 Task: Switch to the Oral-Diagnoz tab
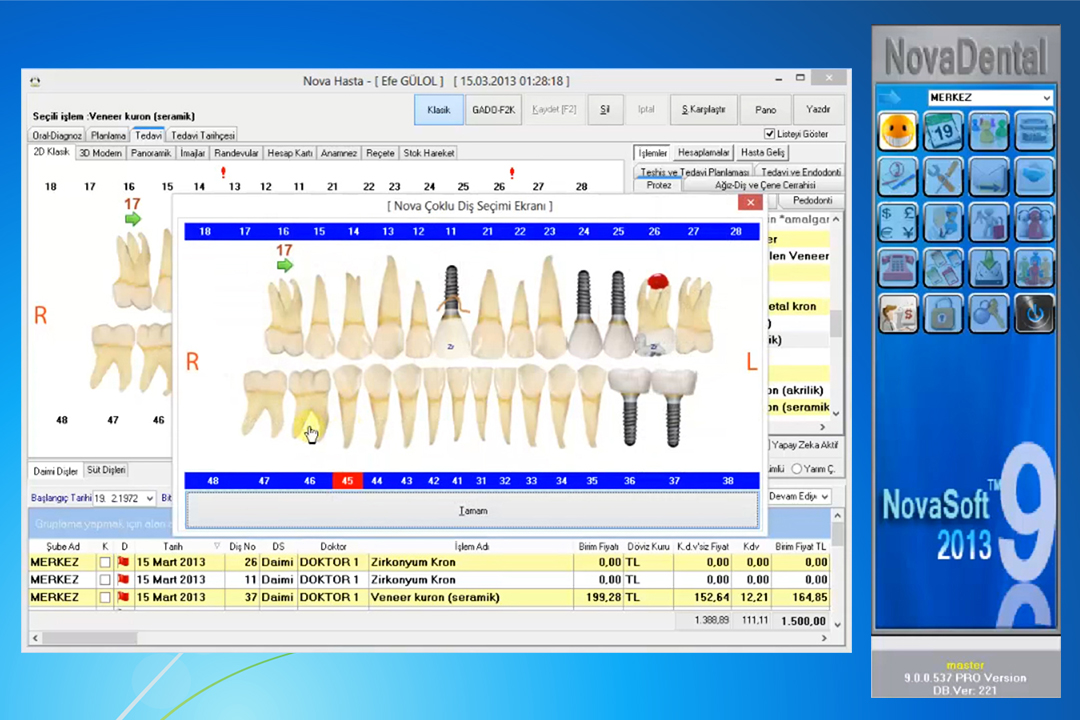[x=57, y=135]
